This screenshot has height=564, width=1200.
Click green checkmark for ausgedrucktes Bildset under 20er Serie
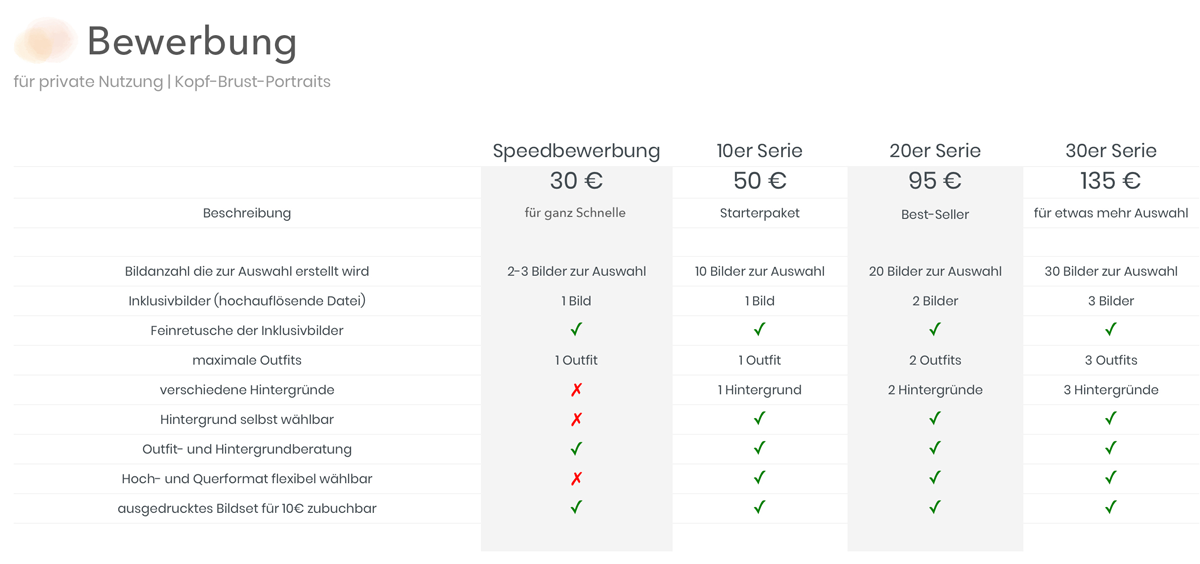(935, 507)
